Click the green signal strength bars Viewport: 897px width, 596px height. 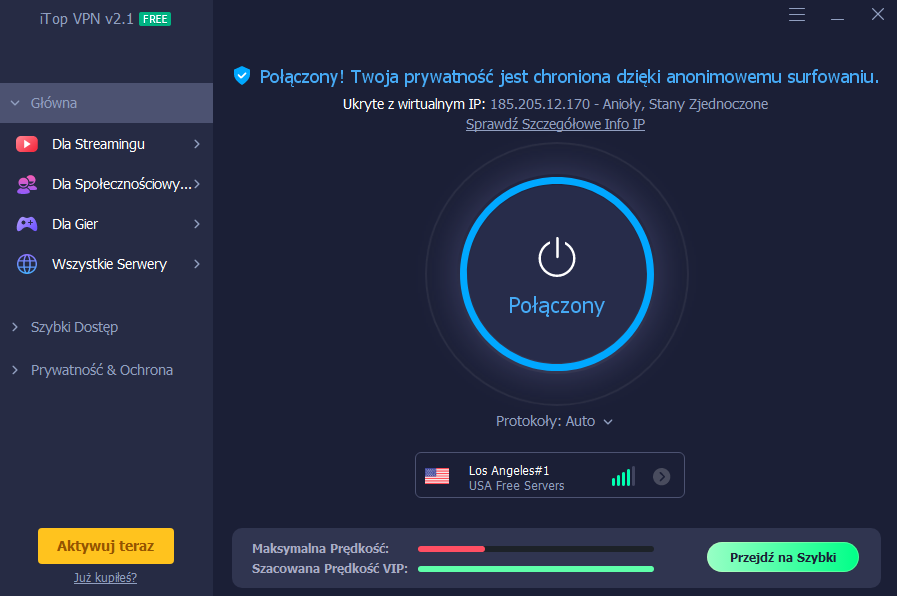623,476
